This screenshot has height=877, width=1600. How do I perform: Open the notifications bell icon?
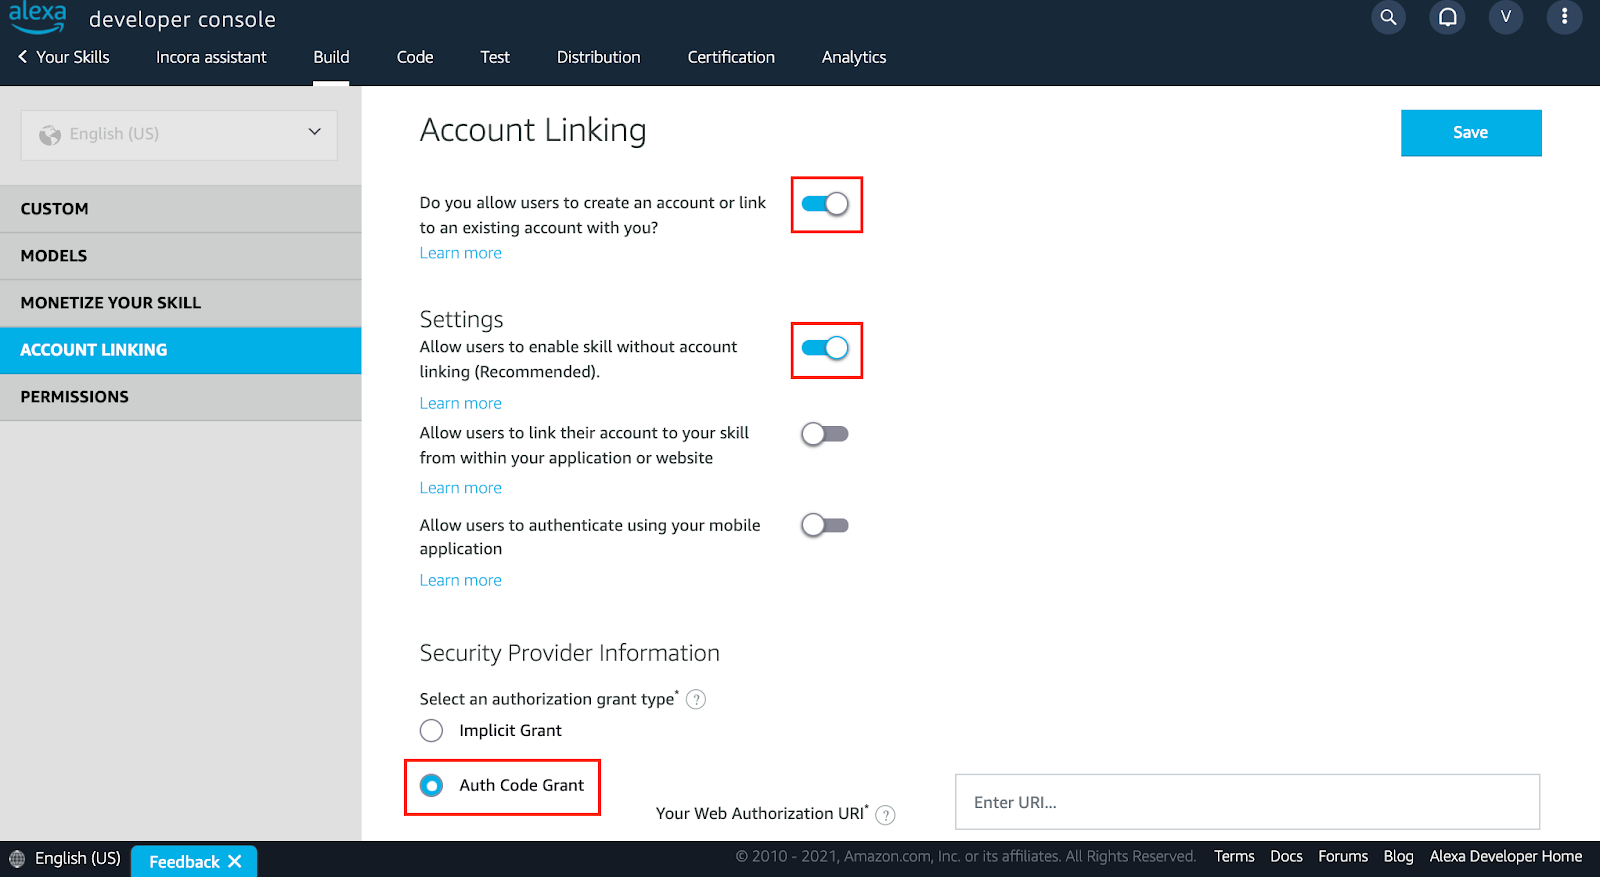1447,17
